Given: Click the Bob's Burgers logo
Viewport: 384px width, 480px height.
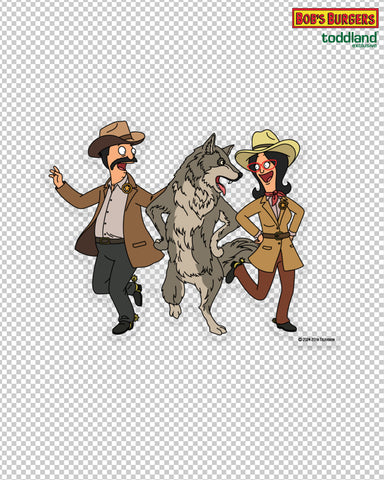Looking at the screenshot, I should tap(335, 18).
